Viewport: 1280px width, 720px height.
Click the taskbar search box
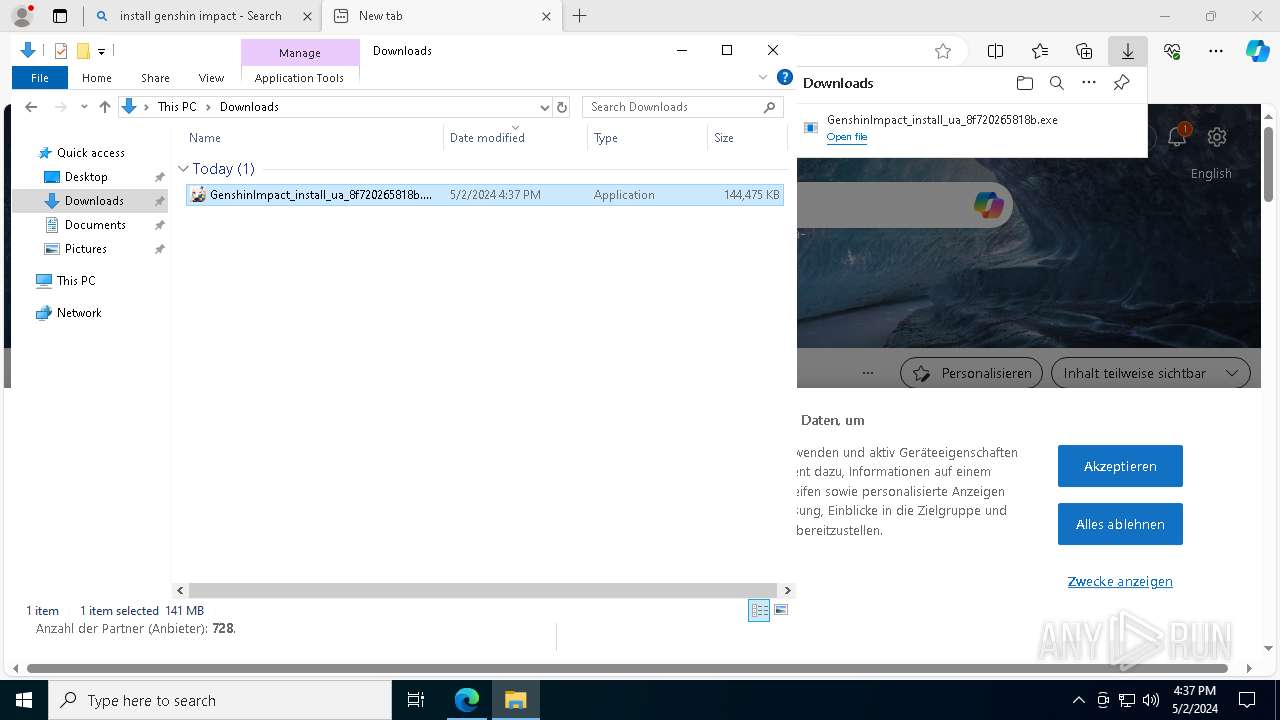click(220, 700)
